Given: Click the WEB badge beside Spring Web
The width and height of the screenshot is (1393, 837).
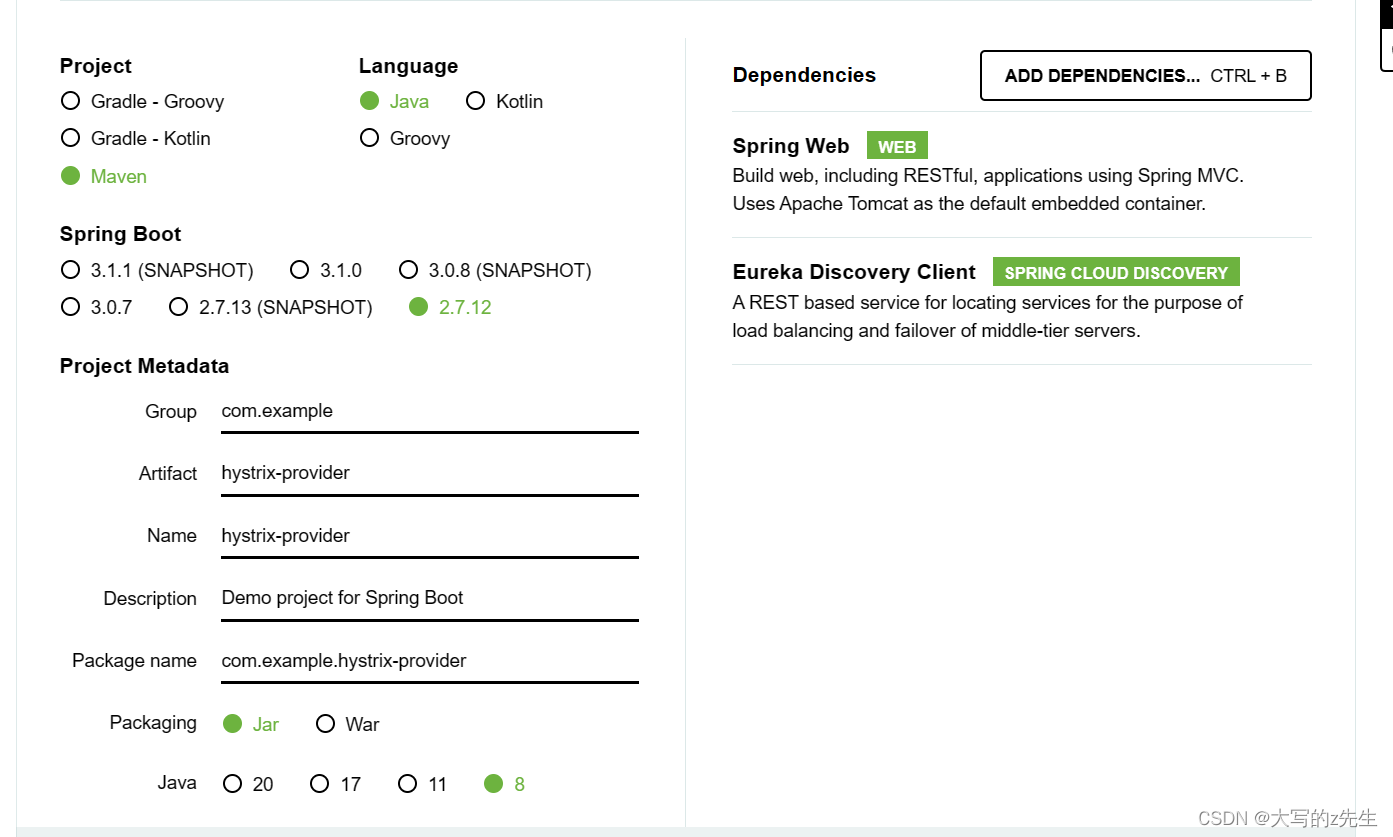Looking at the screenshot, I should (896, 145).
